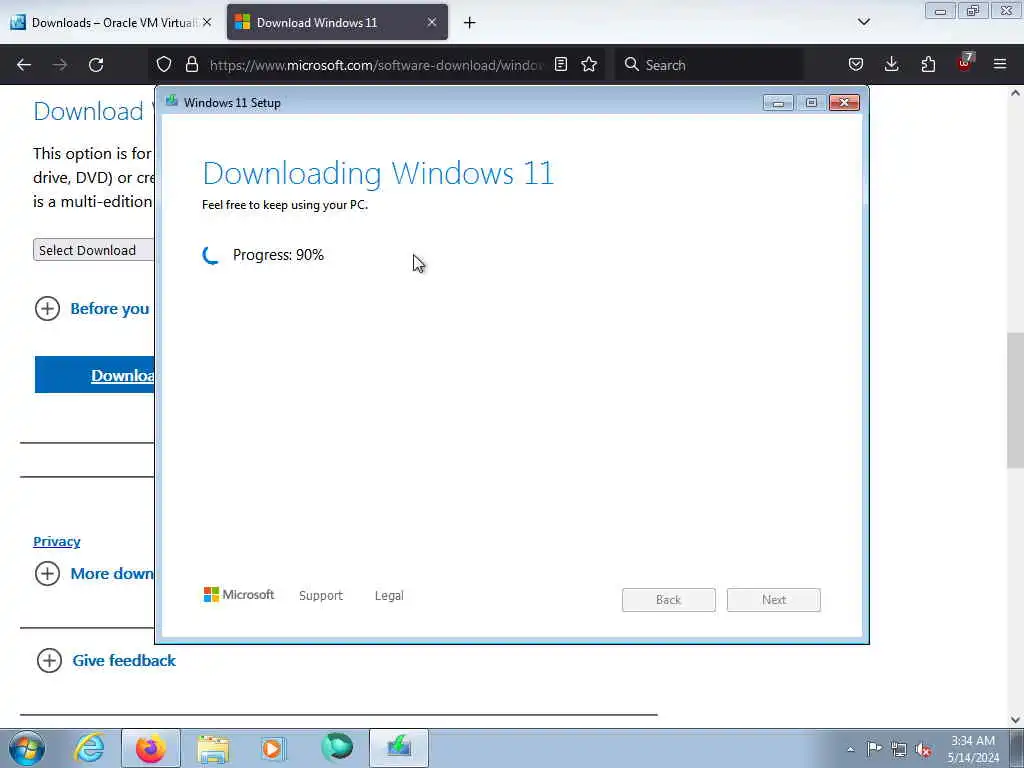Click the Firefox Search box
The height and width of the screenshot is (768, 1024).
709,65
